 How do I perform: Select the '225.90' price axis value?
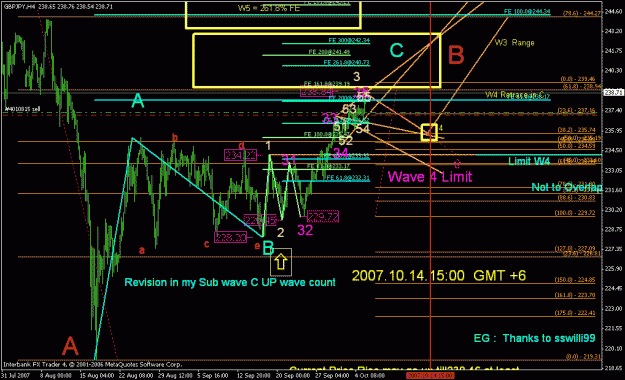click(614, 269)
